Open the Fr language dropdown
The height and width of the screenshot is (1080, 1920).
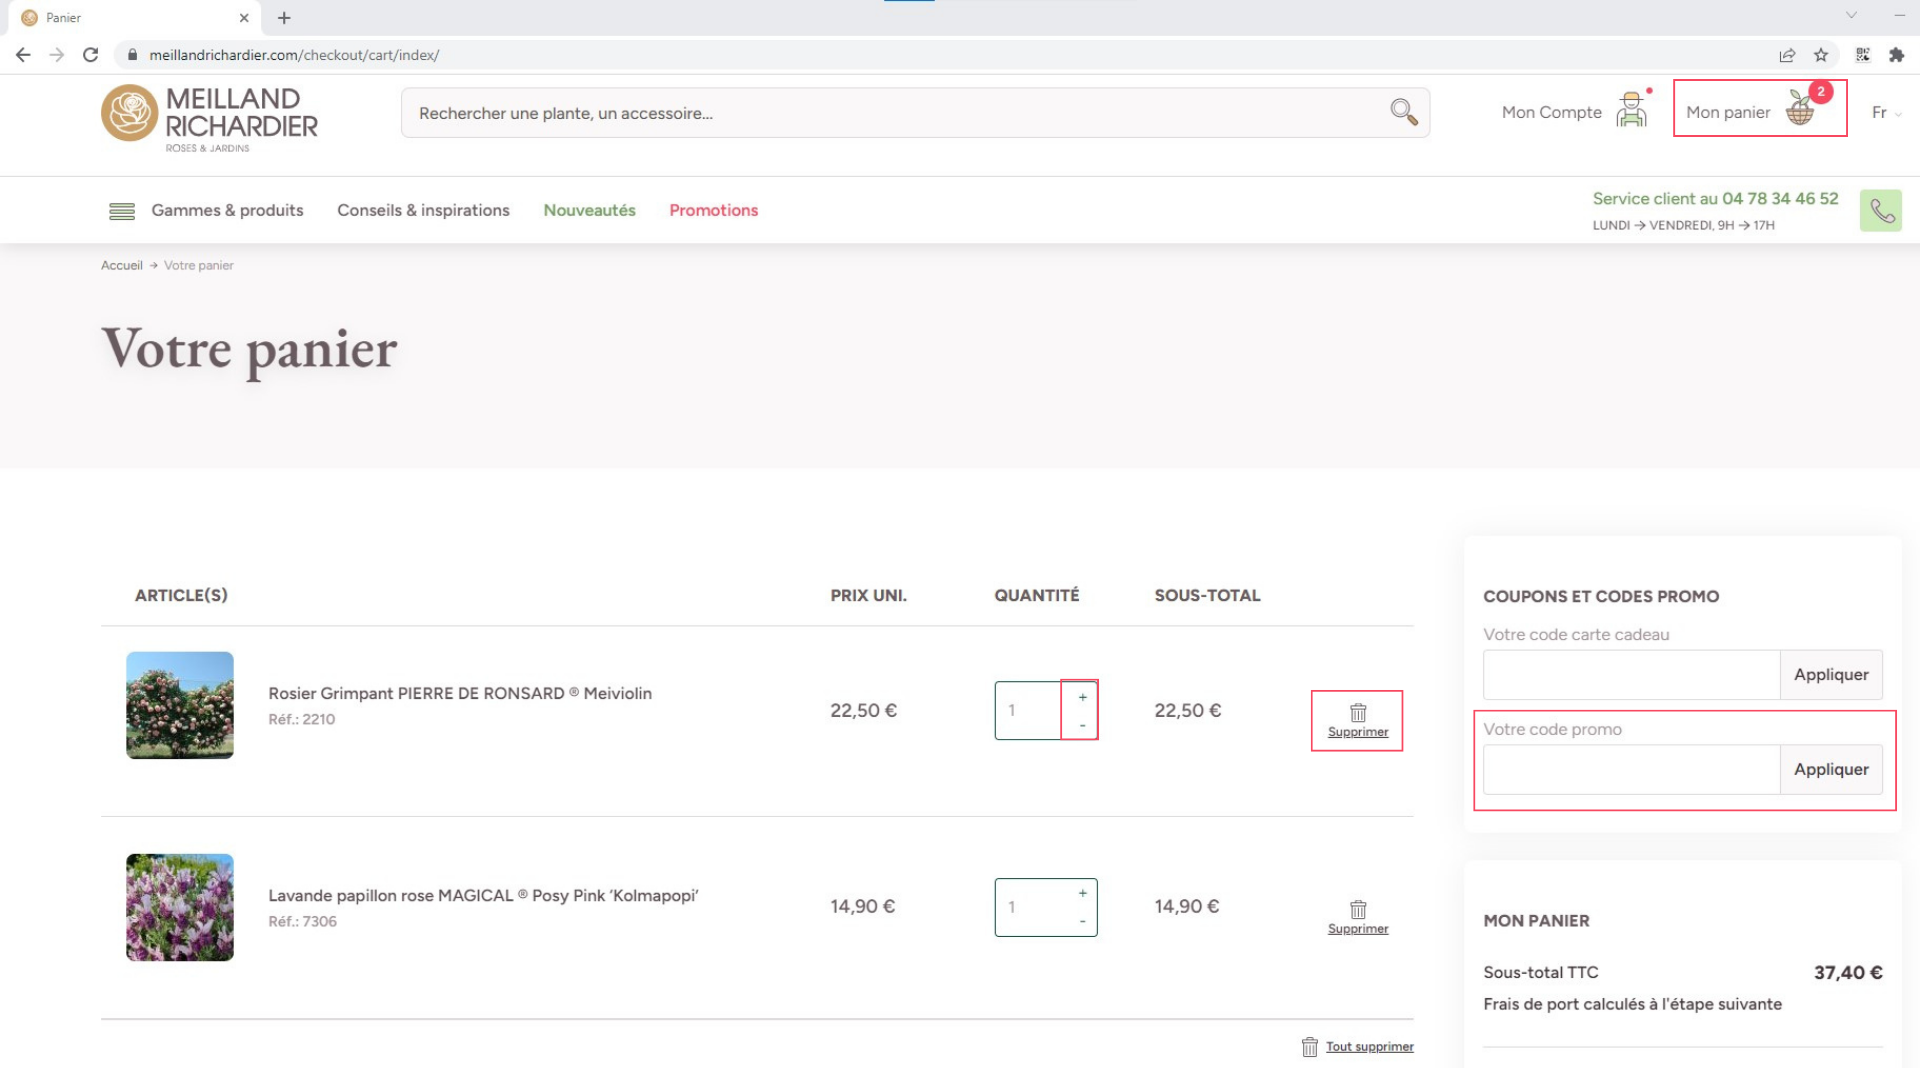pos(1886,112)
